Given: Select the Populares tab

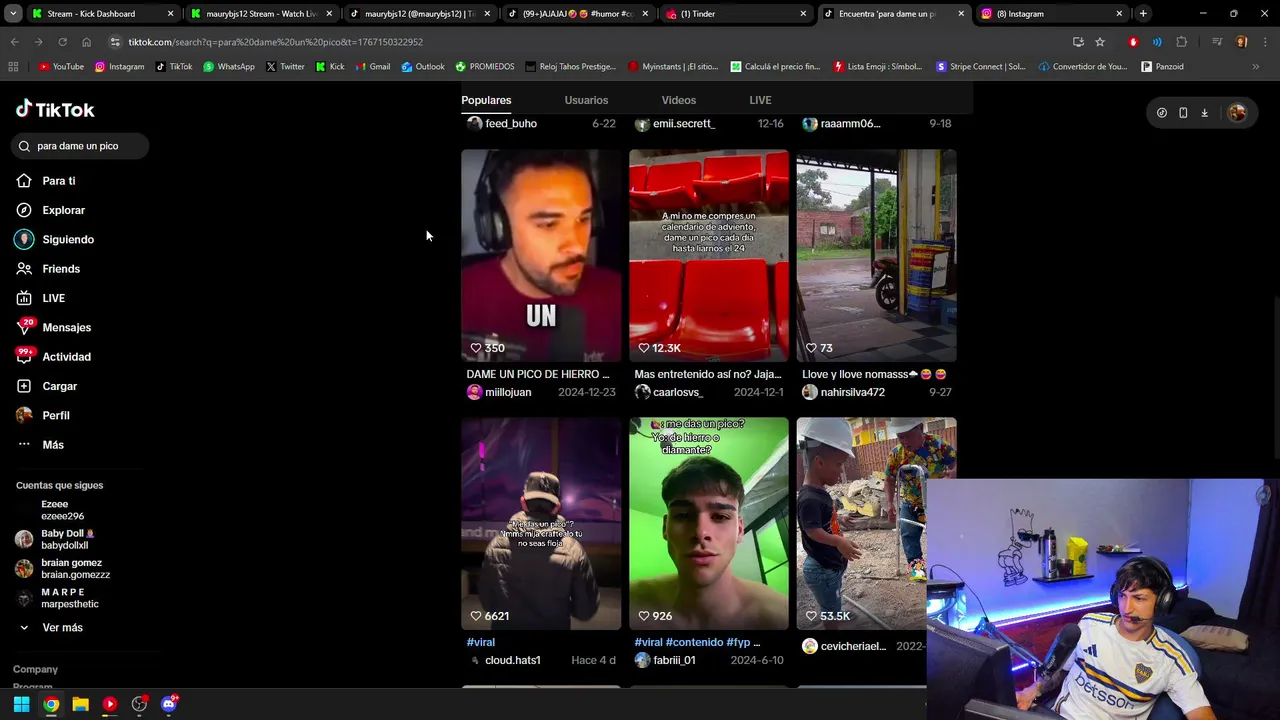Looking at the screenshot, I should [486, 100].
